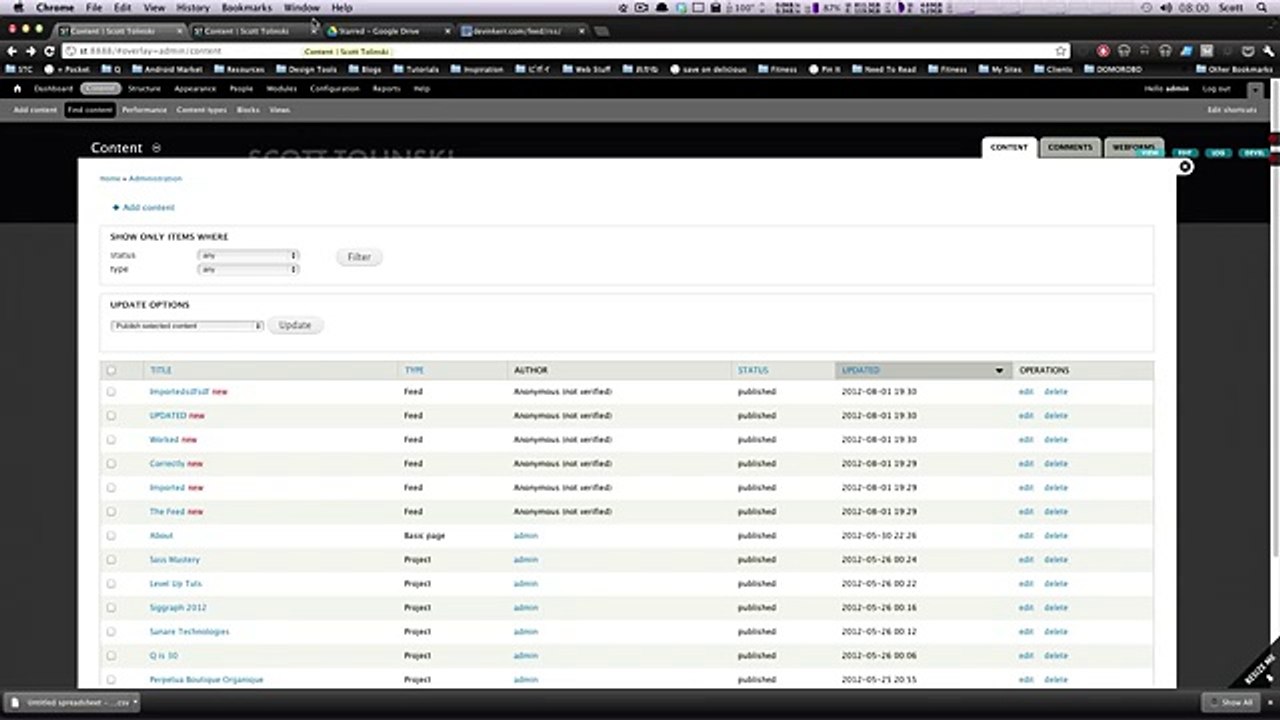Open the Chrome Bookmarks menu
The width and height of the screenshot is (1280, 720).
point(246,7)
